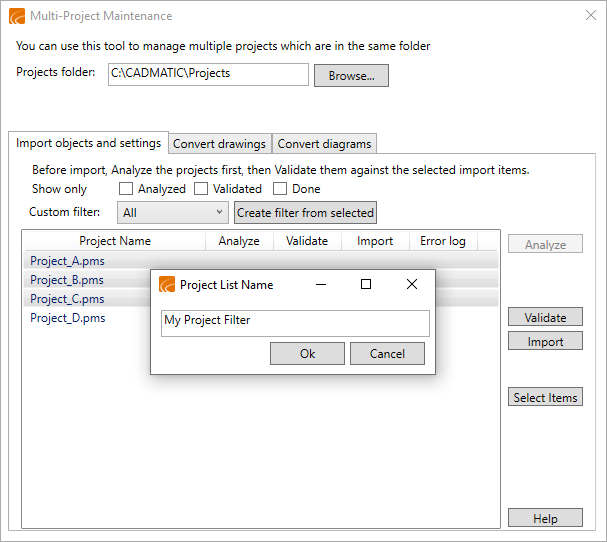Select Project_D.pms in the list
This screenshot has height=542, width=607.
[68, 318]
